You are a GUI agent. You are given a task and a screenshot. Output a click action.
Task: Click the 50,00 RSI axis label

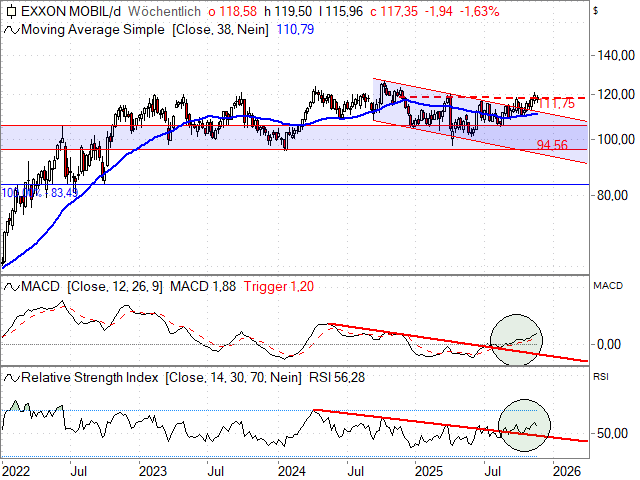(x=612, y=433)
